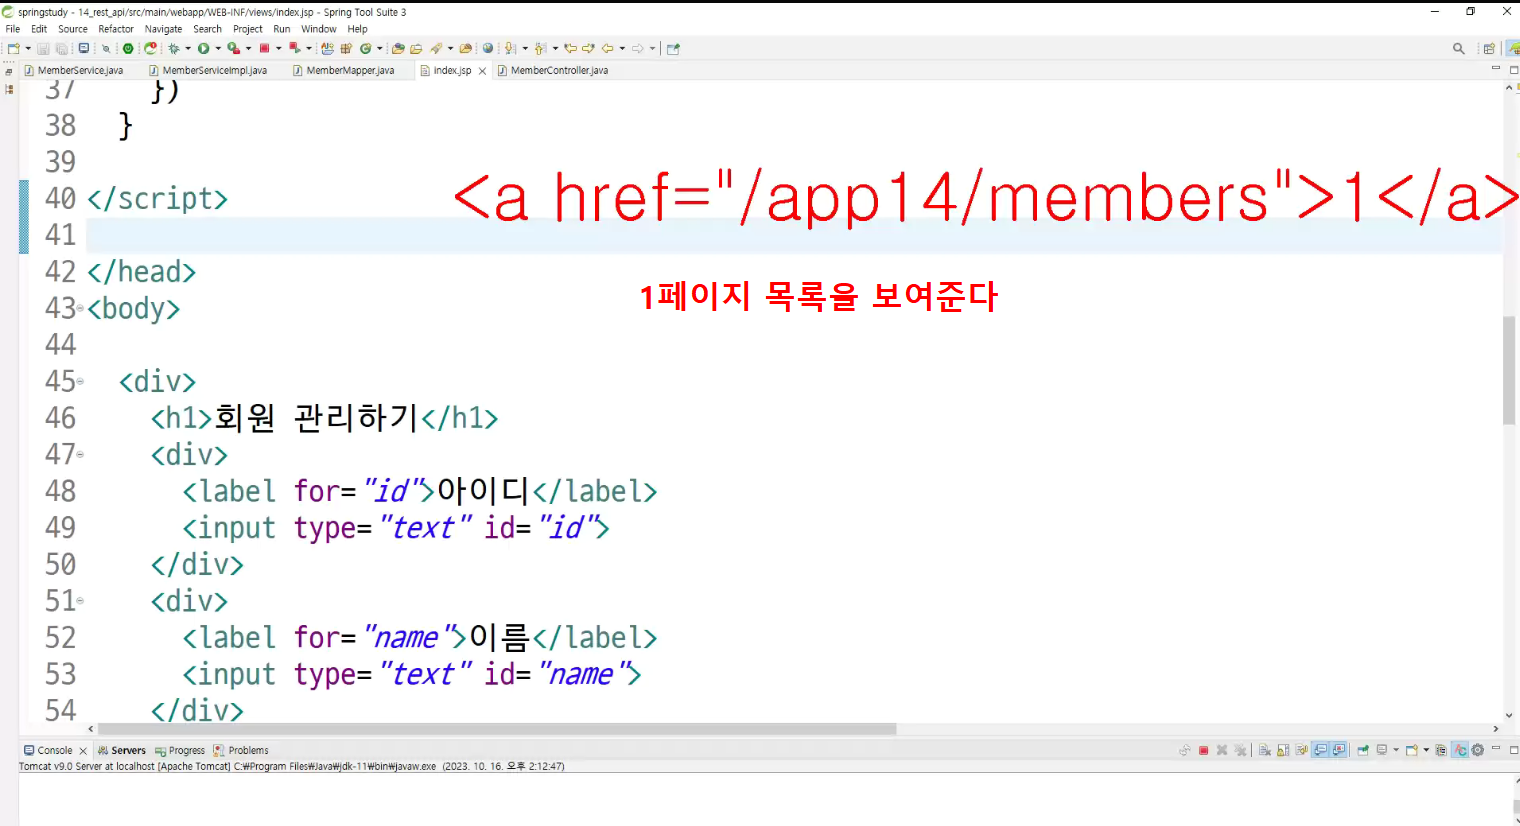Click the Save icon in the toolbar
This screenshot has height=826, width=1520.
coord(43,48)
